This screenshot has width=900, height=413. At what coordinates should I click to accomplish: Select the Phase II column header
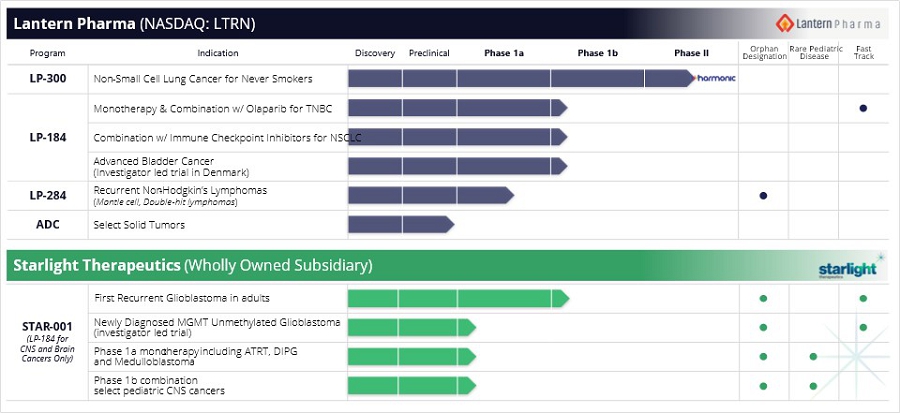point(691,53)
